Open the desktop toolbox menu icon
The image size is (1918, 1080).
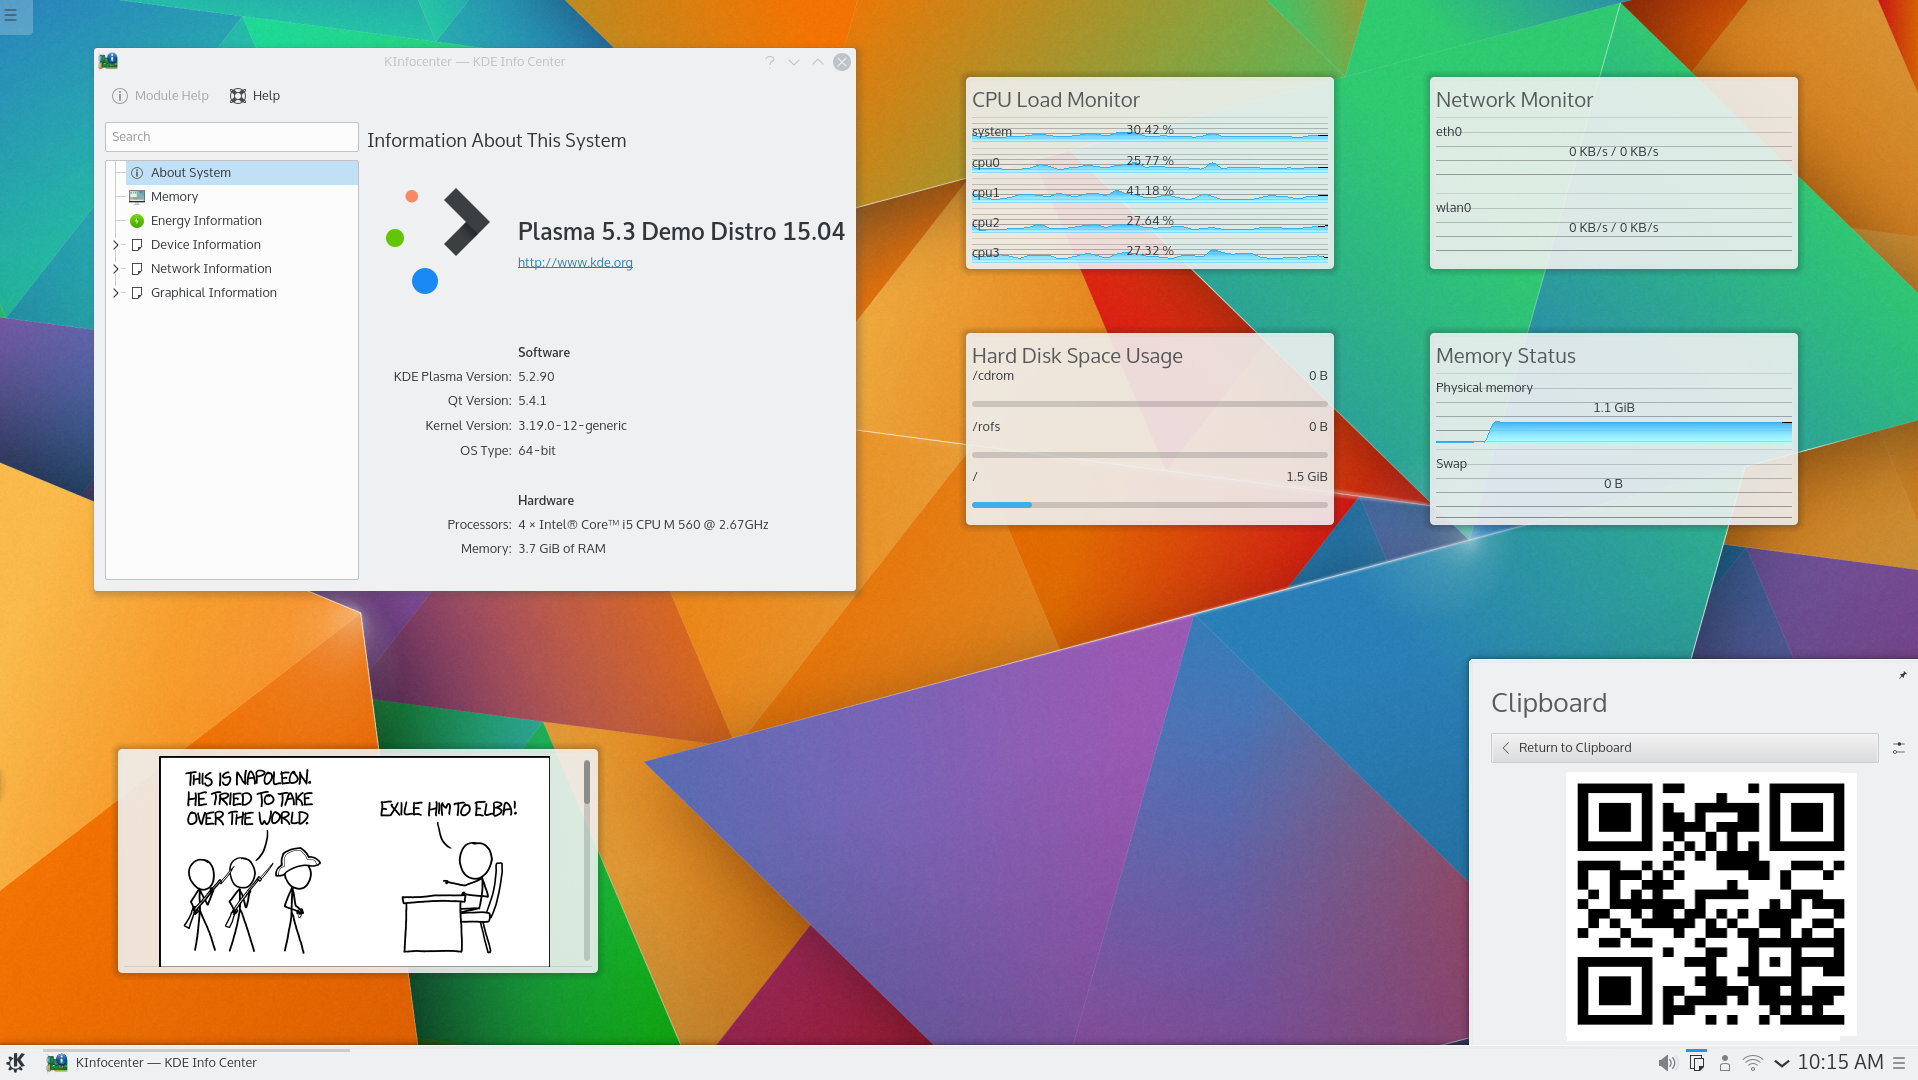12,15
